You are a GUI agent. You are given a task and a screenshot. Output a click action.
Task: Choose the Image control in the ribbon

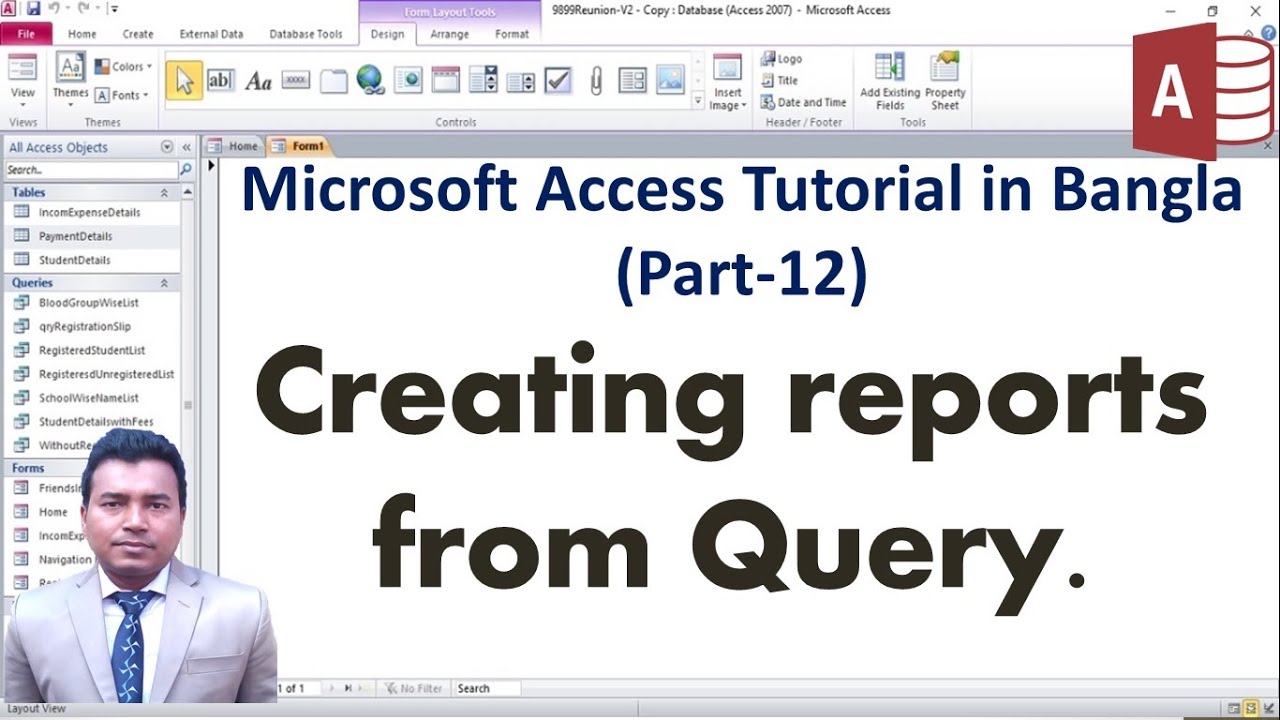(x=670, y=80)
